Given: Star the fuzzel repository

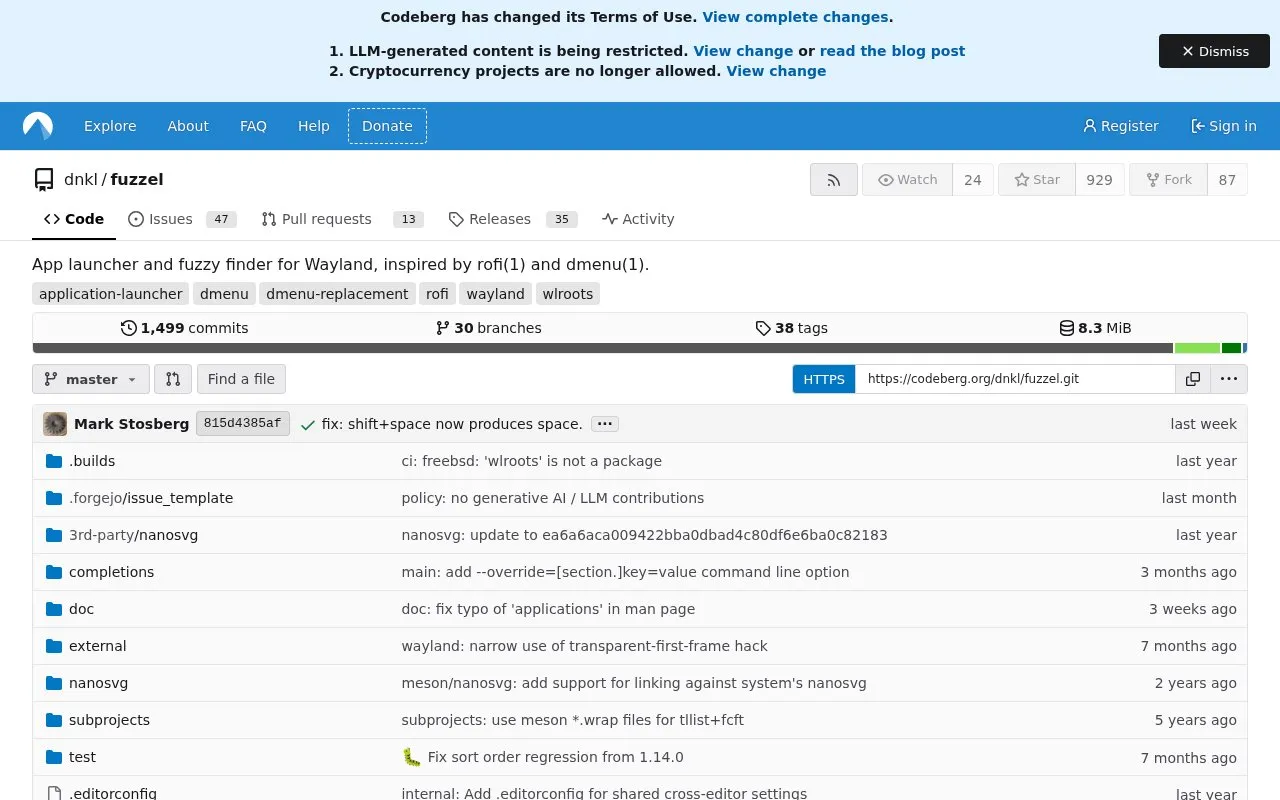Looking at the screenshot, I should [x=1037, y=180].
